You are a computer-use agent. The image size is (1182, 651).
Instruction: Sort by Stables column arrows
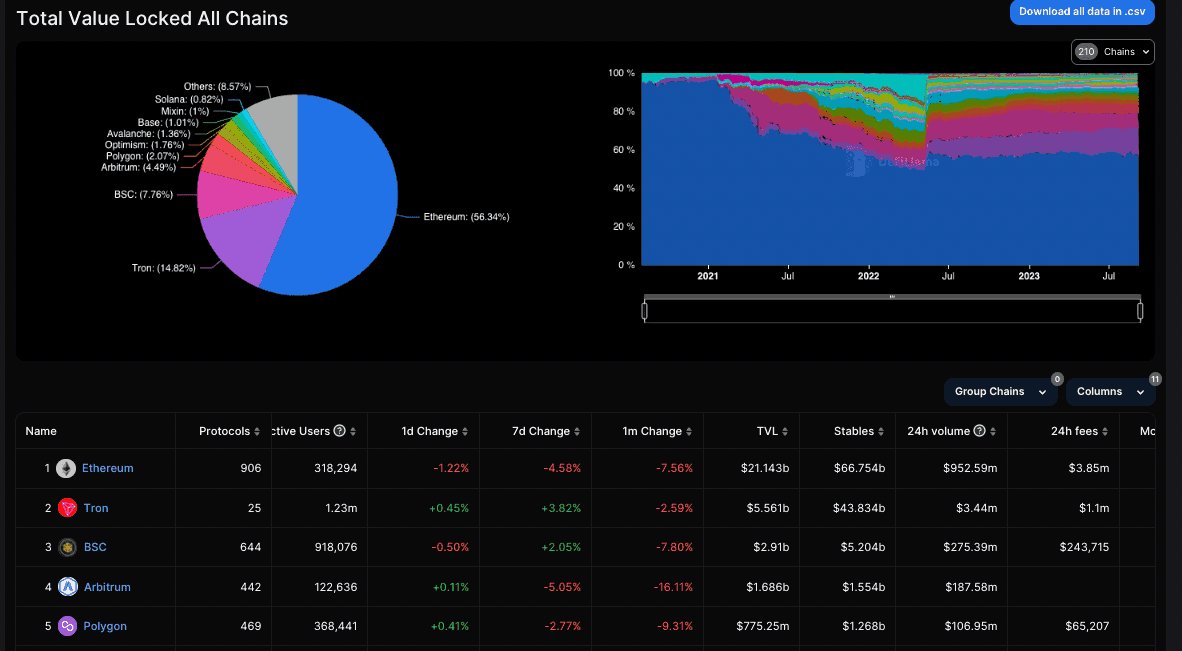point(881,432)
